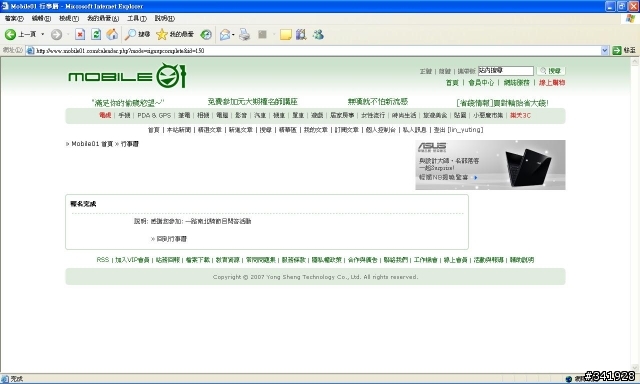Click the Favorites star toolbar icon
Image resolution: width=640 pixels, height=384 pixels.
(x=162, y=35)
